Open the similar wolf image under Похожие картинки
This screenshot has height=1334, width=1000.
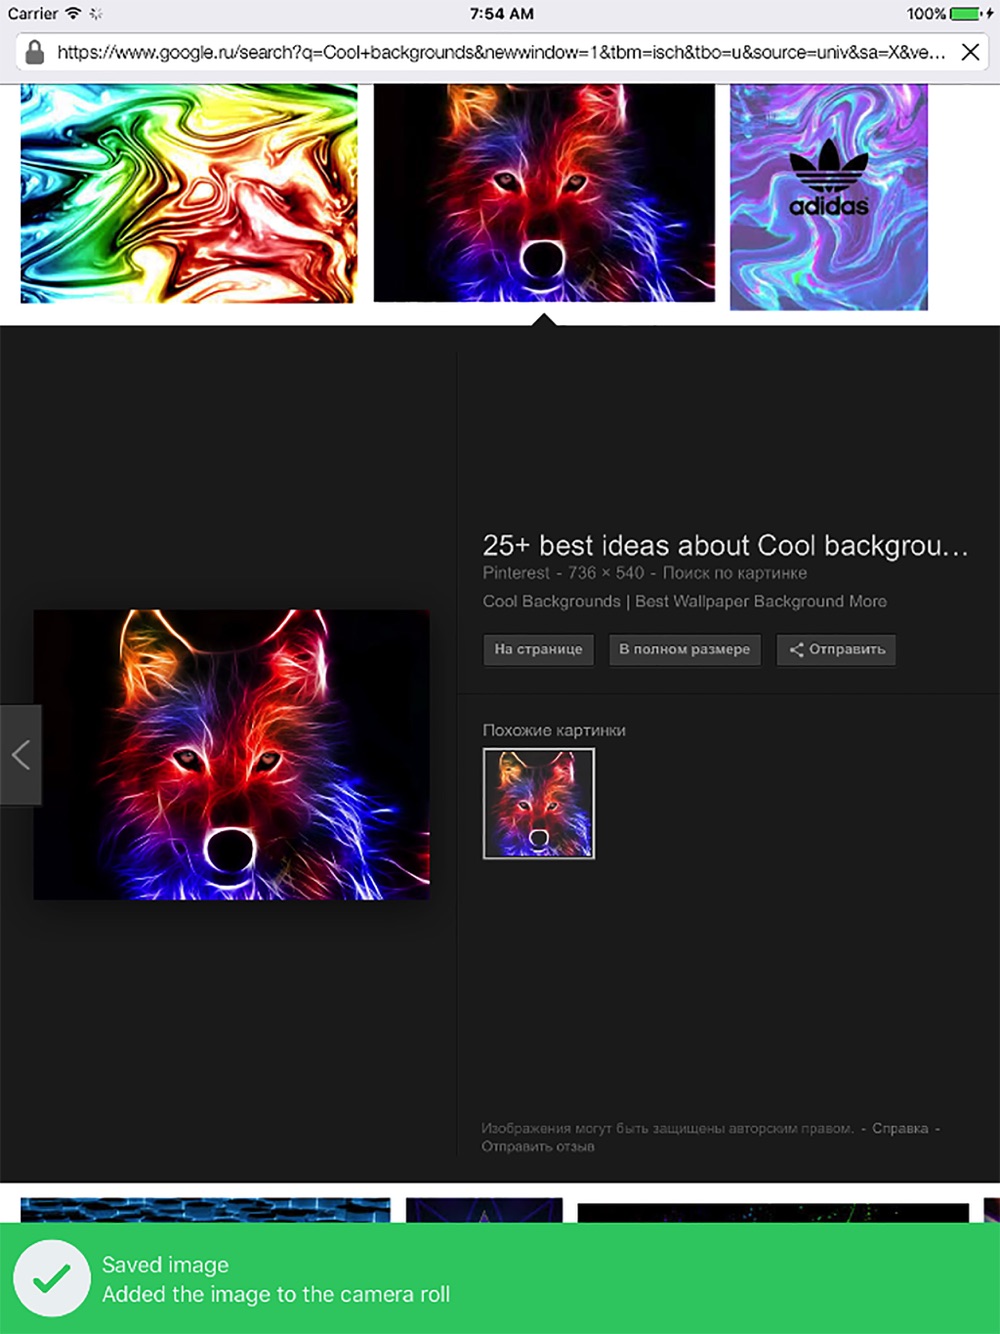pos(539,803)
